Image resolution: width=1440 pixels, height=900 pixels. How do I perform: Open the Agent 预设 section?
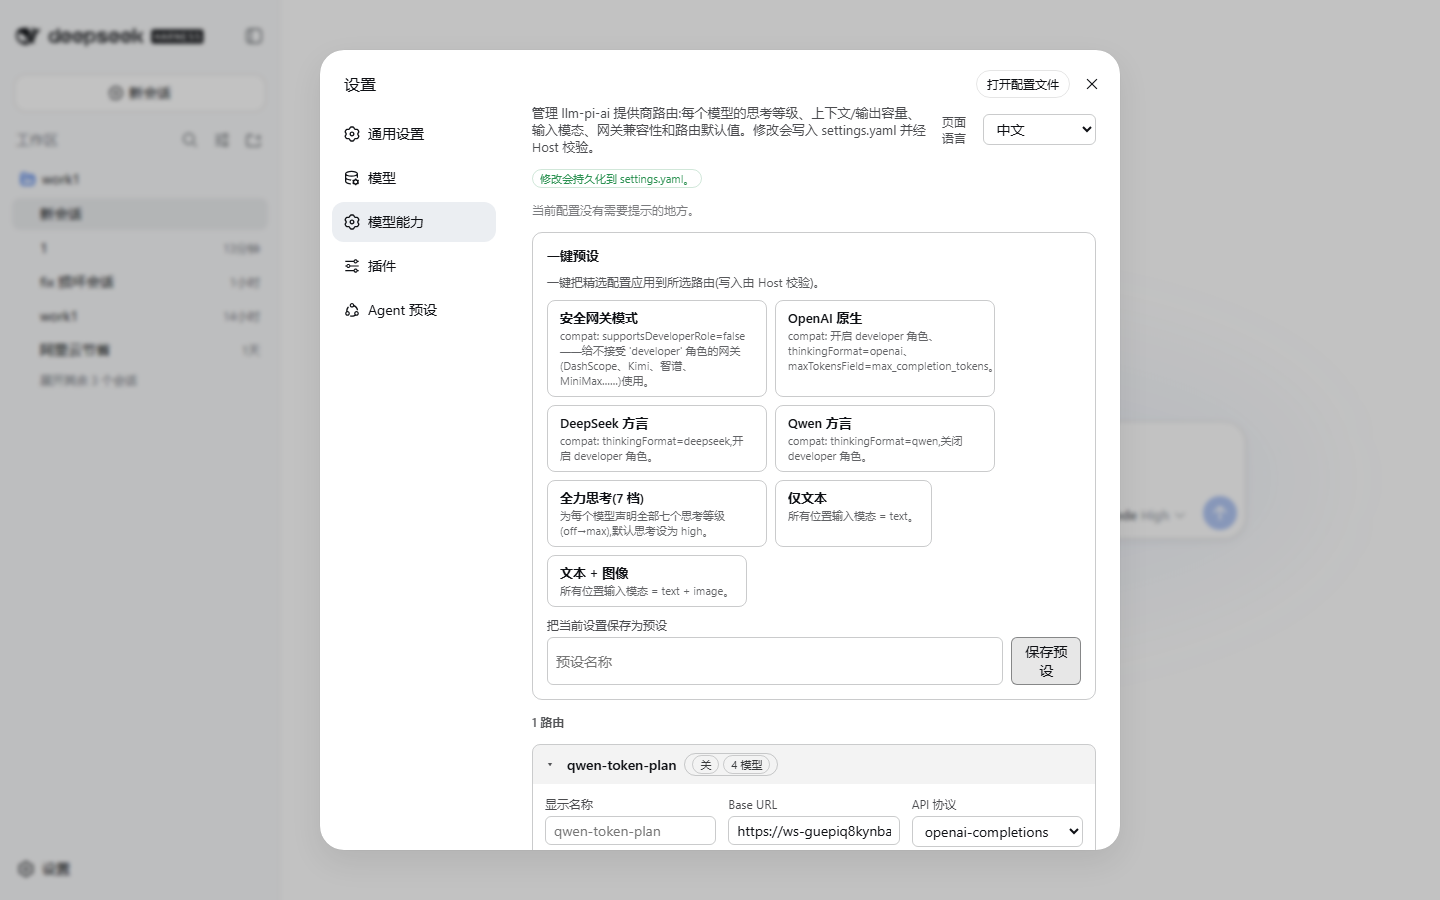click(414, 310)
